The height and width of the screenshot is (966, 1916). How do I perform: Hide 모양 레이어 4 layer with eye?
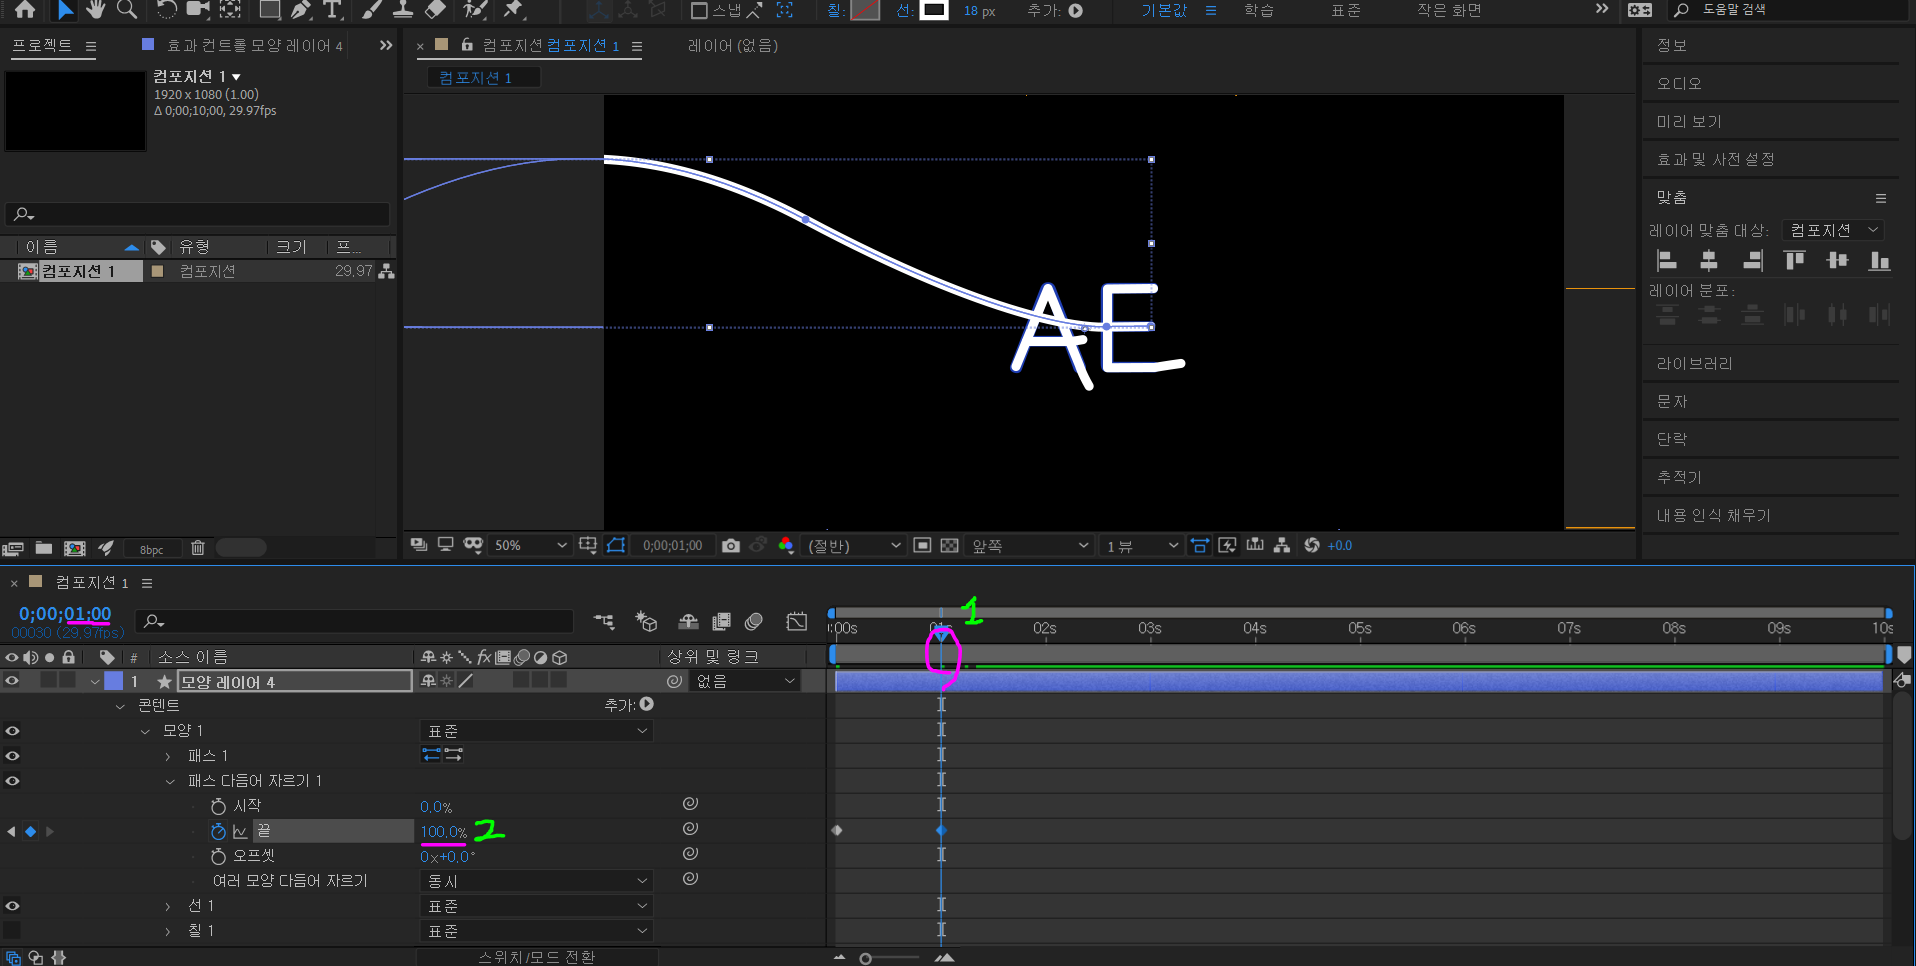12,681
